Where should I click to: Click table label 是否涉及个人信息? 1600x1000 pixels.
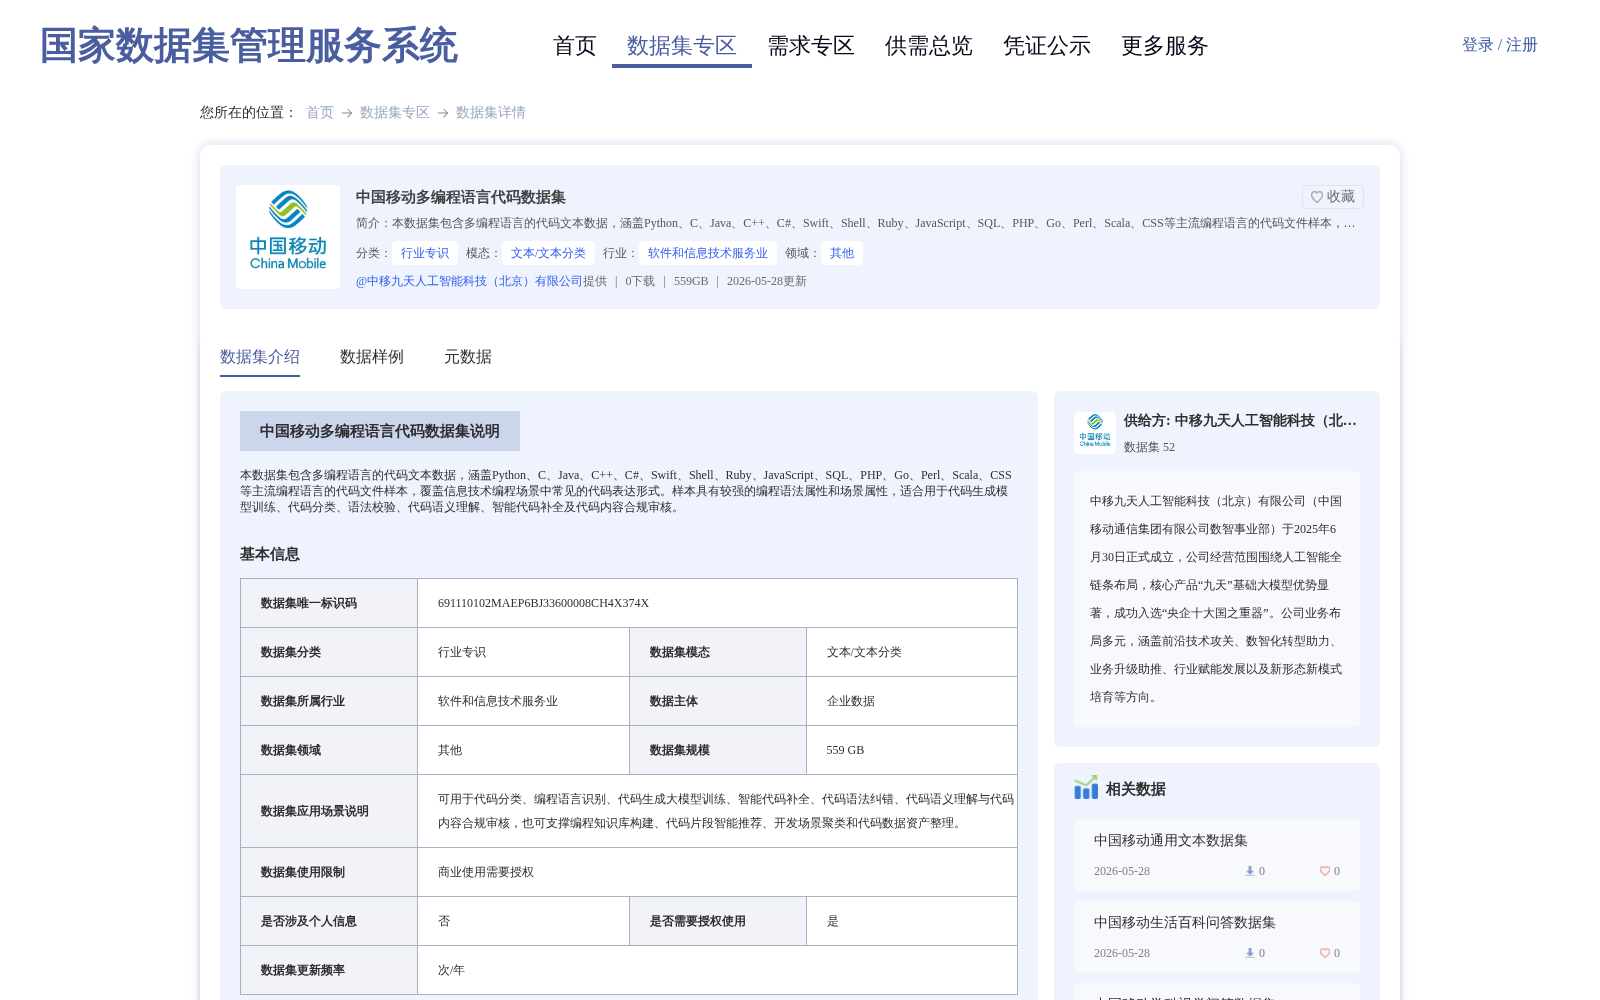309,921
